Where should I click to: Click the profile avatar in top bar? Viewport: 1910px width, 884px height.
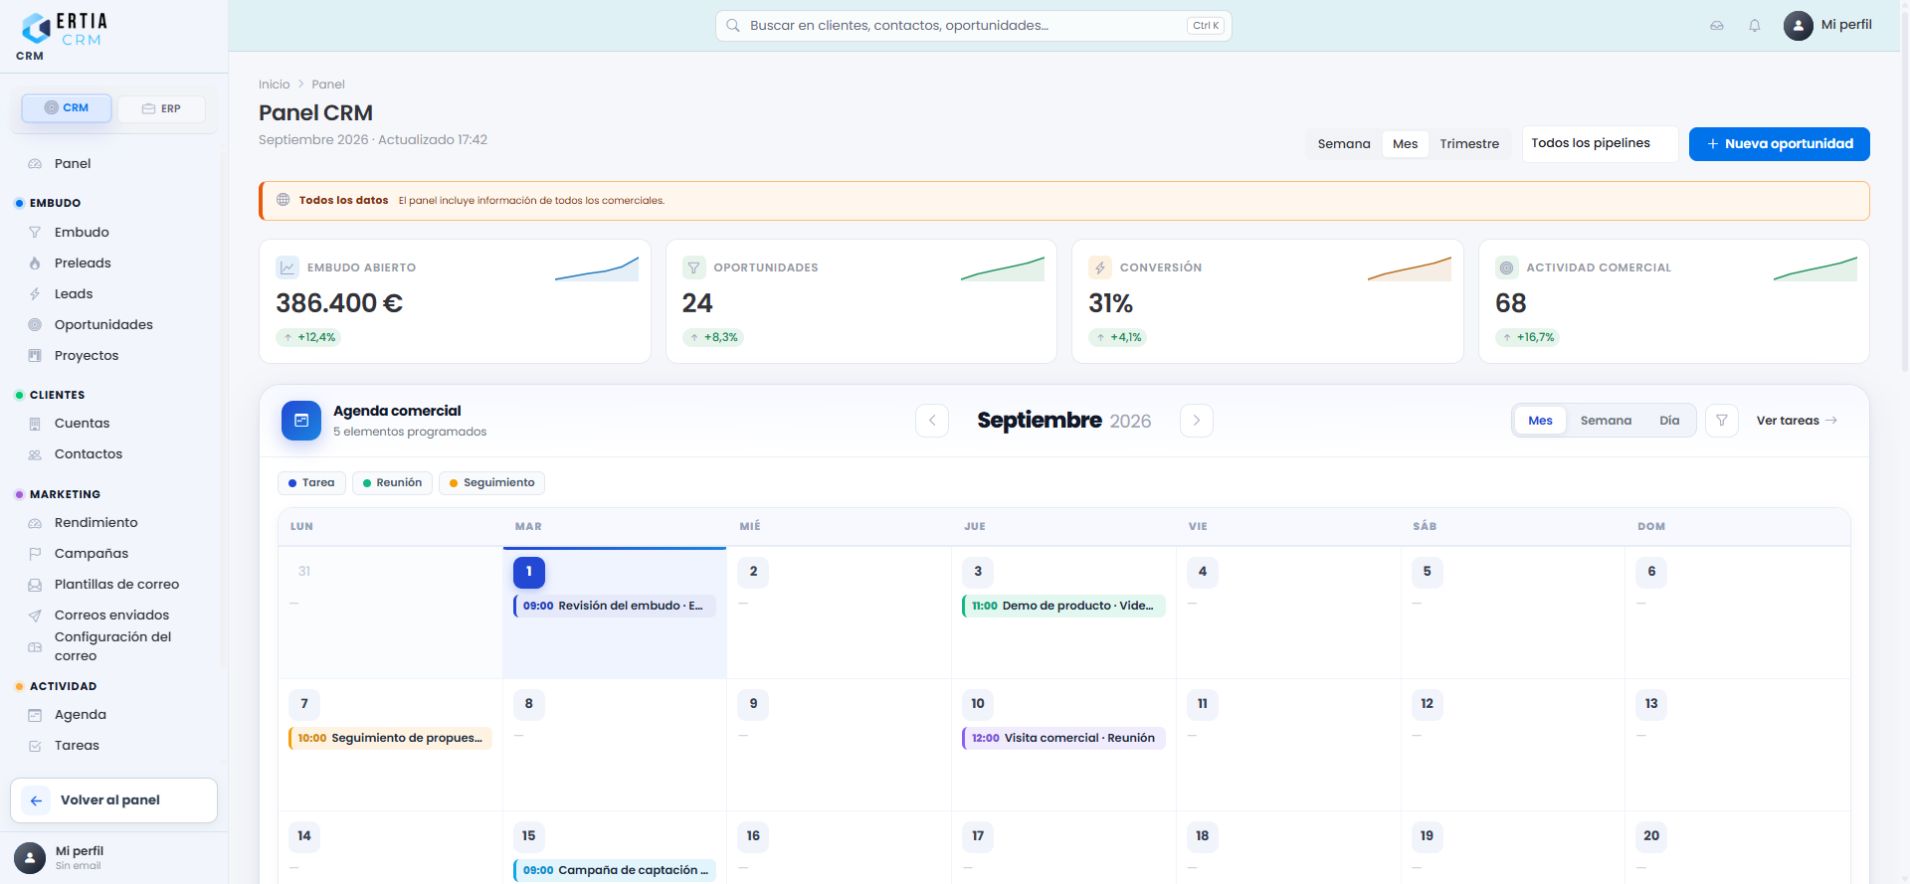(x=1798, y=26)
